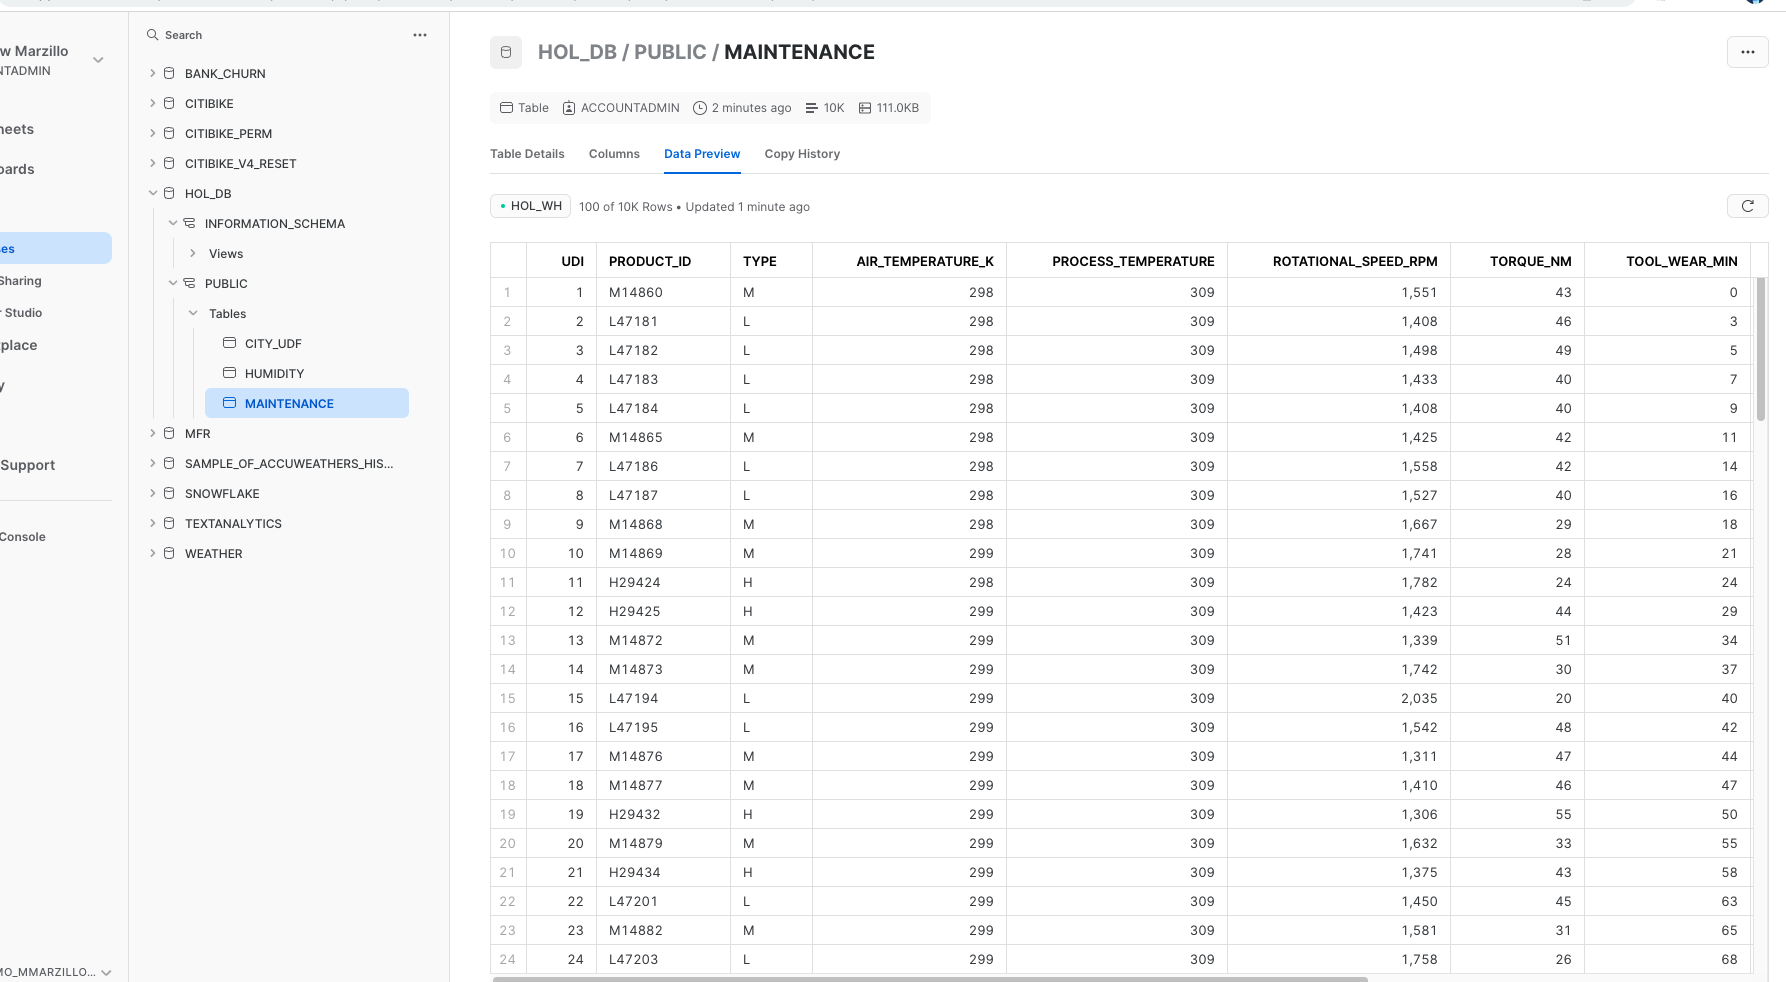Click the ACCOUNTADMIN role icon
This screenshot has width=1786, height=982.
(569, 108)
